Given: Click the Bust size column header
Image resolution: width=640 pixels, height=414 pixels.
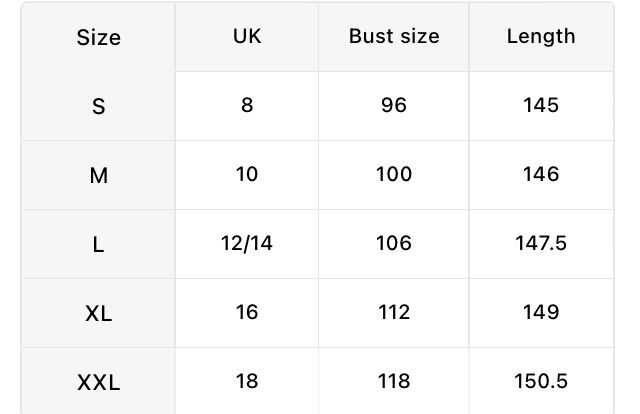Looking at the screenshot, I should pos(394,36).
